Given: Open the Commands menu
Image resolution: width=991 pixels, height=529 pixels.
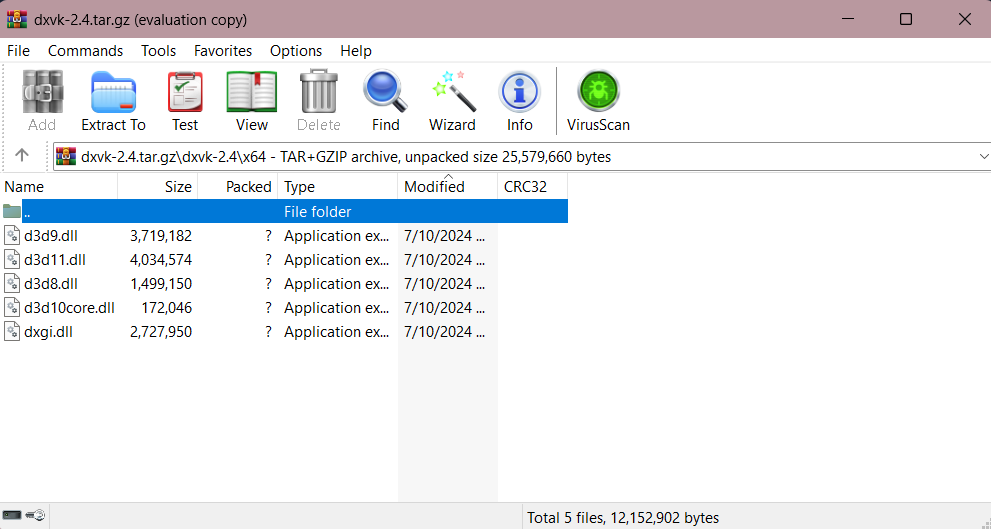Looking at the screenshot, I should click(85, 51).
